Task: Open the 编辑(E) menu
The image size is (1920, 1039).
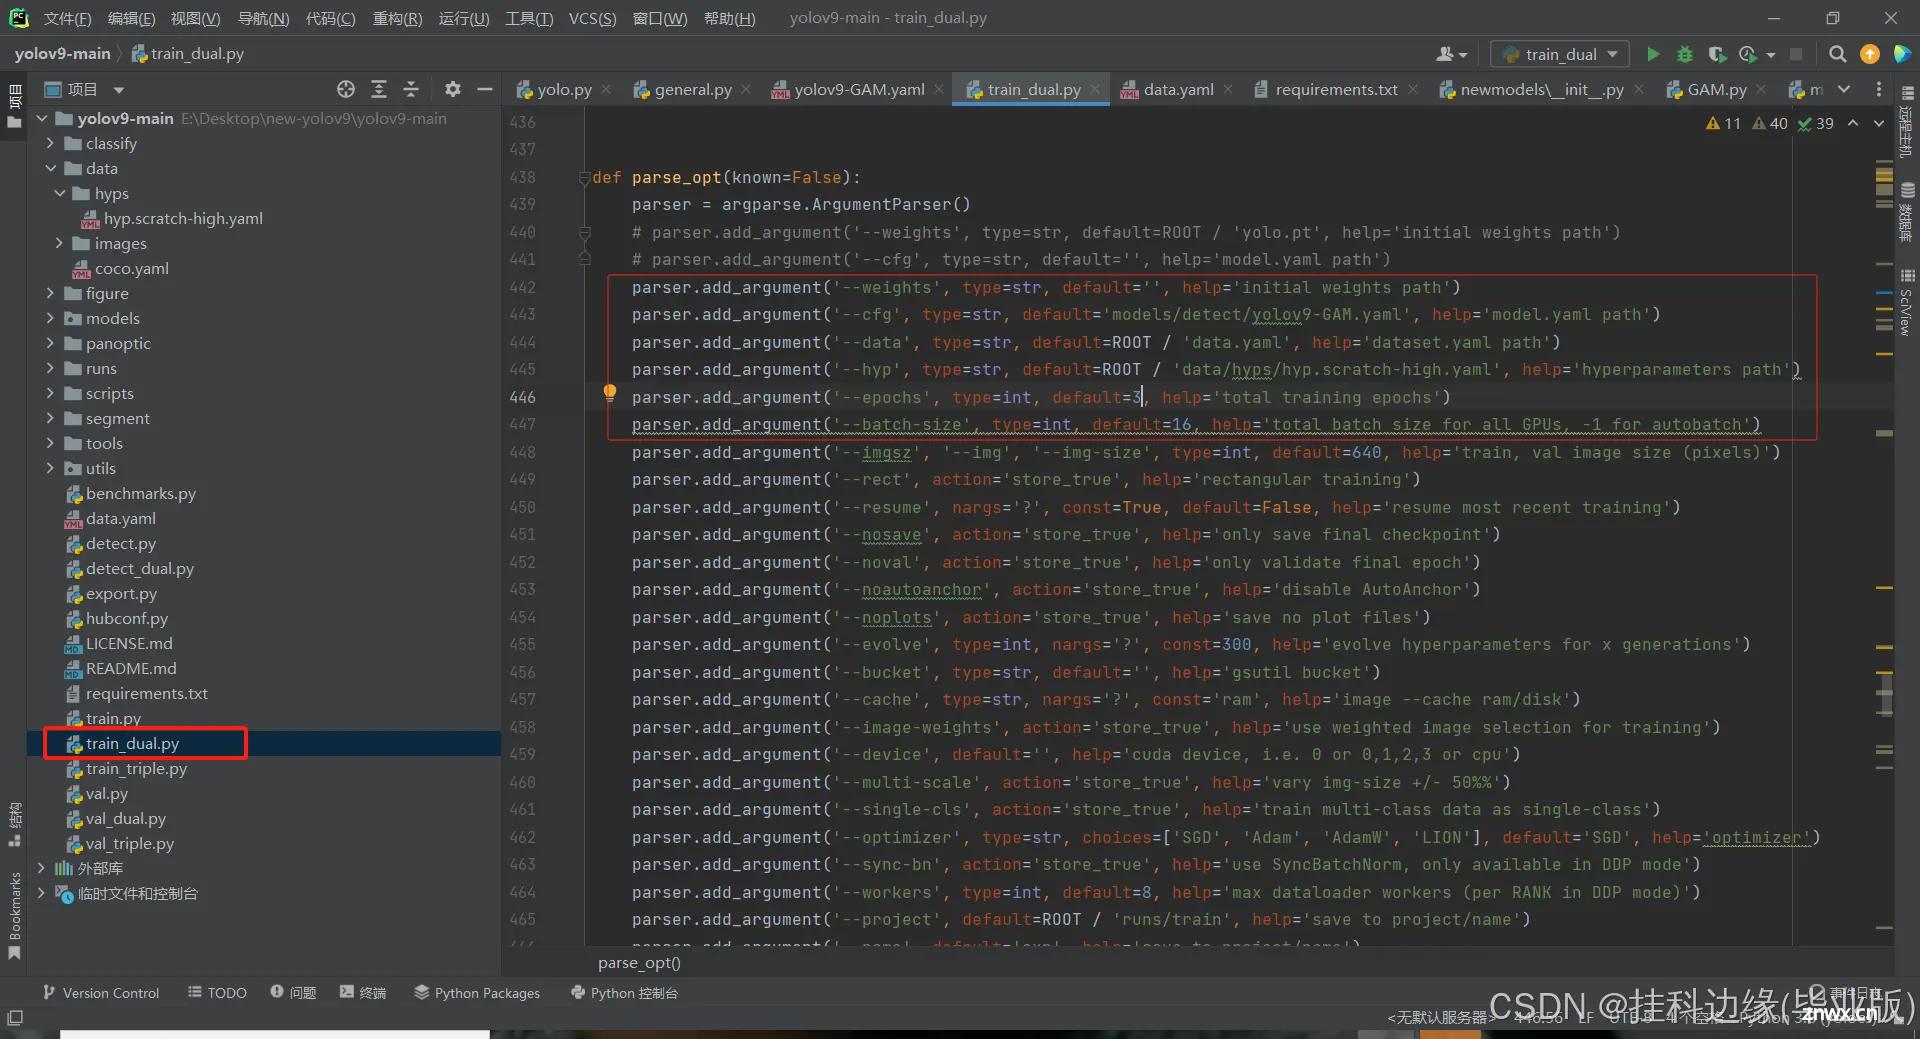Action: tap(131, 18)
